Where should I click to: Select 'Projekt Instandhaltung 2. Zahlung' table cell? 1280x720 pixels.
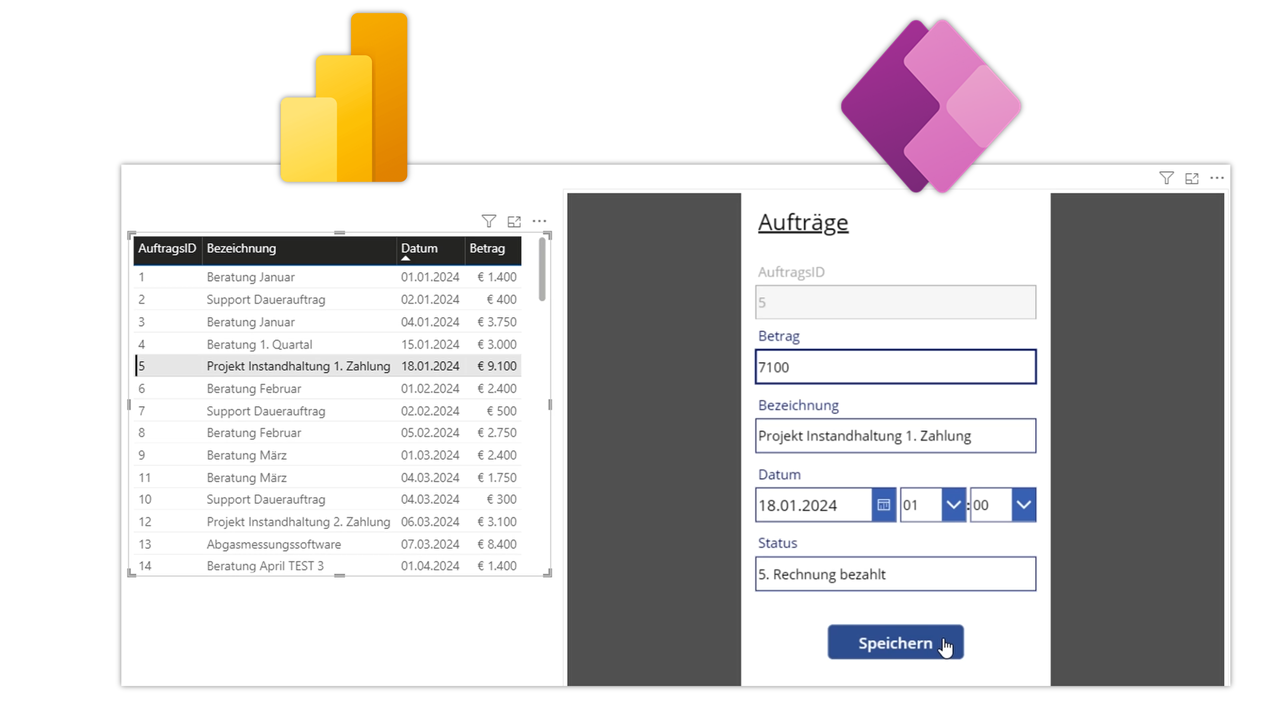pyautogui.click(x=298, y=522)
